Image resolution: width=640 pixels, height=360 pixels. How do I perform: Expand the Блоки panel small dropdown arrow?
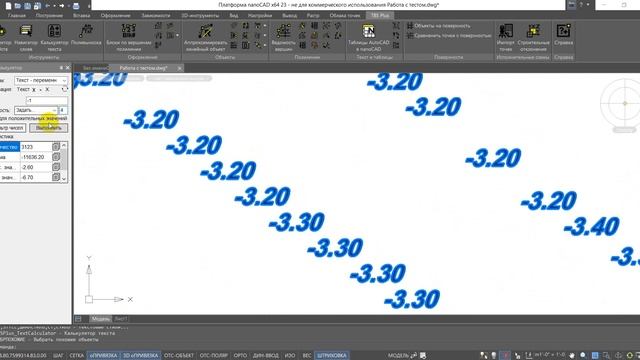(x=178, y=36)
